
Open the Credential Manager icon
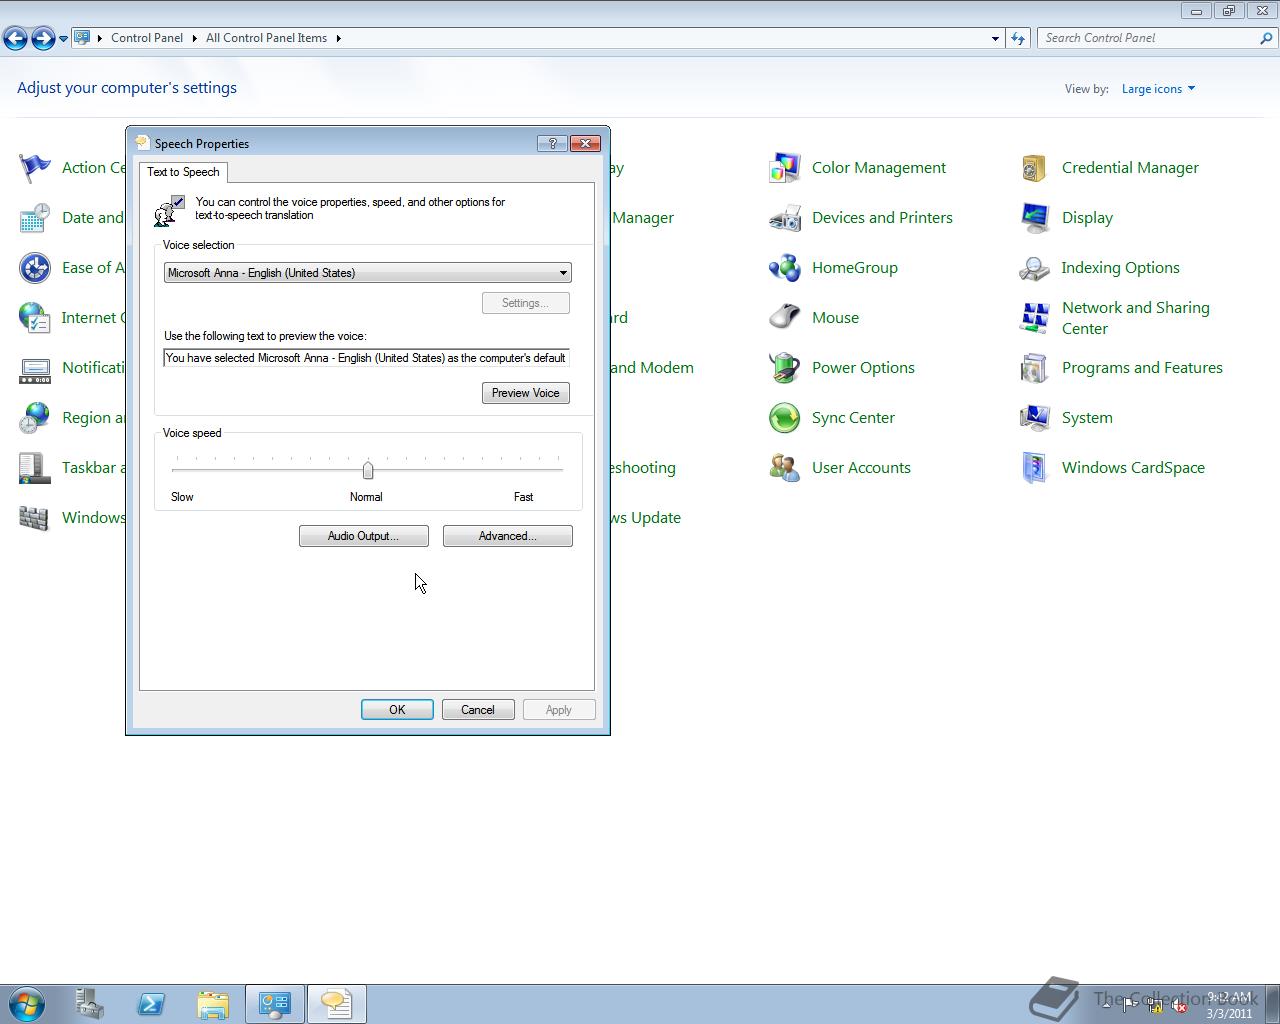point(1035,168)
